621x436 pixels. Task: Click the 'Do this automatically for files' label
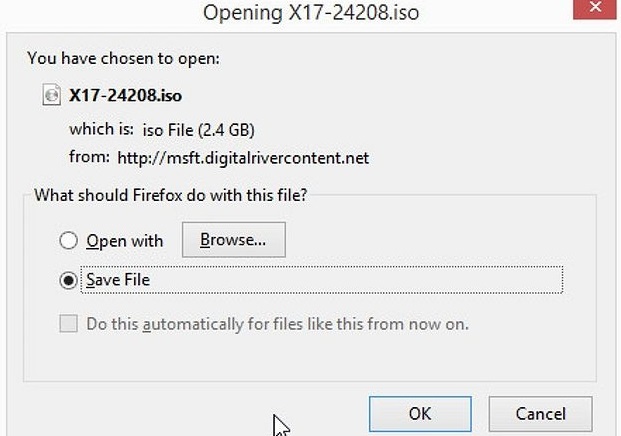point(277,324)
